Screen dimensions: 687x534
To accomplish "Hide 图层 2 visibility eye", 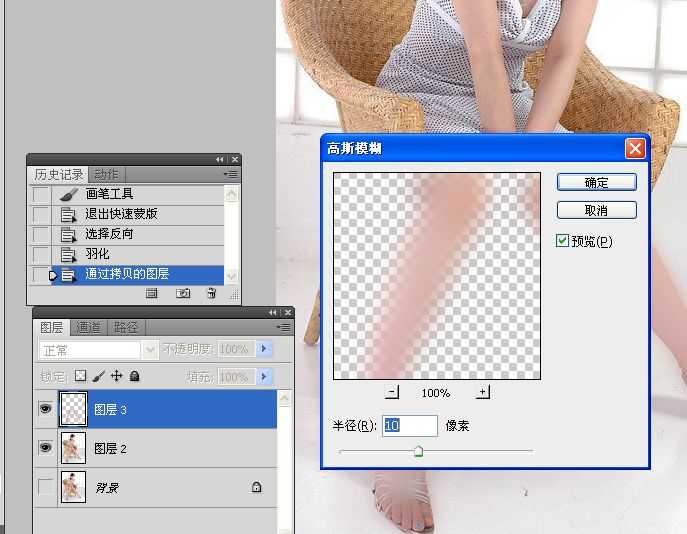I will (46, 447).
